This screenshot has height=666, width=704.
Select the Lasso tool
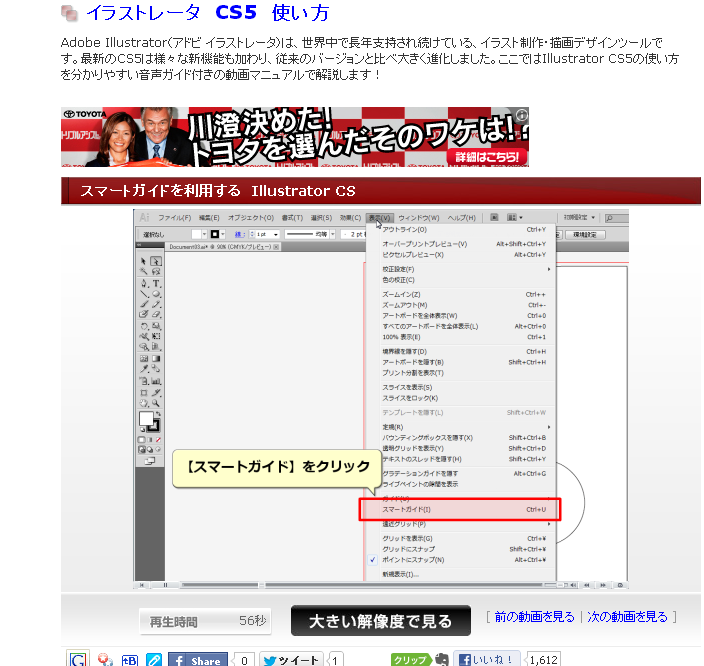156,271
